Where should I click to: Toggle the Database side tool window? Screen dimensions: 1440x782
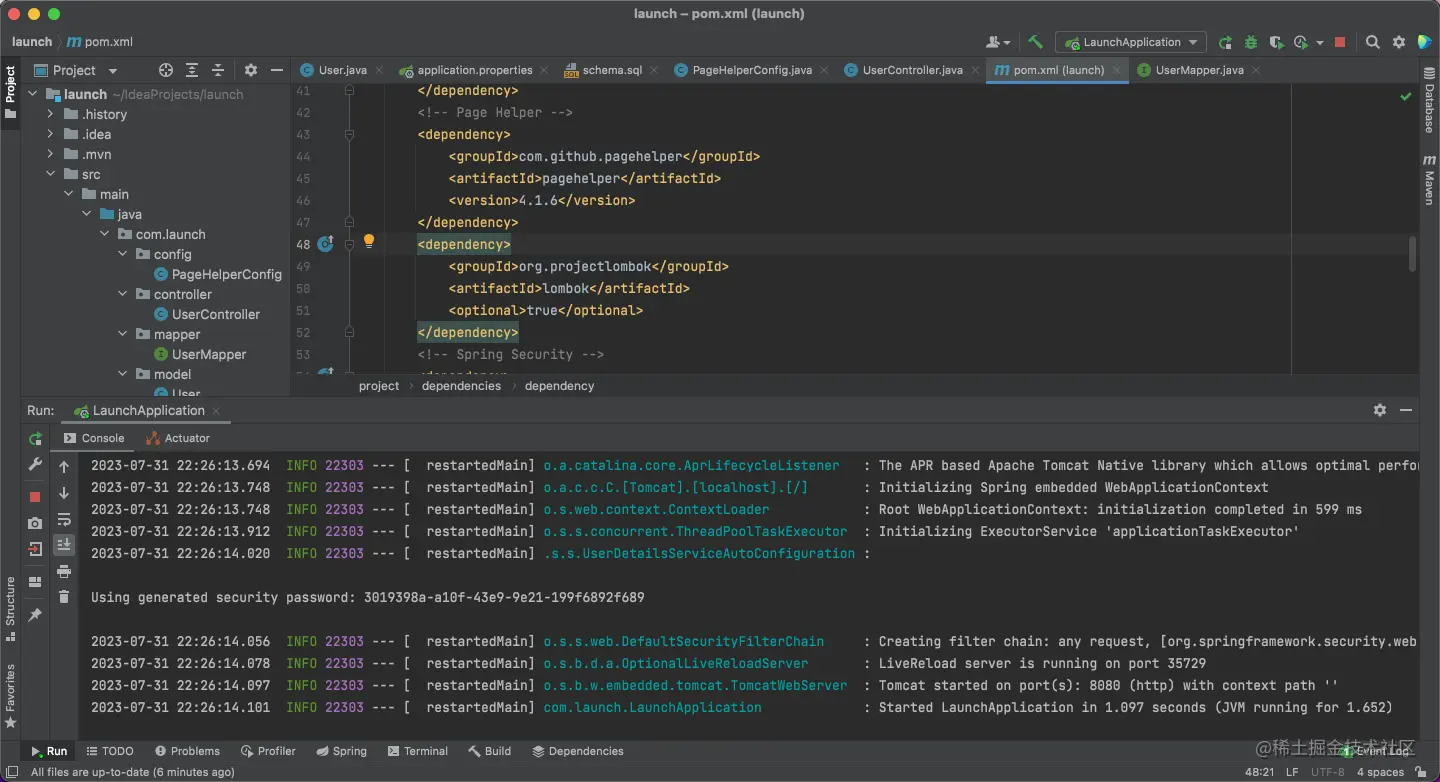click(1429, 100)
